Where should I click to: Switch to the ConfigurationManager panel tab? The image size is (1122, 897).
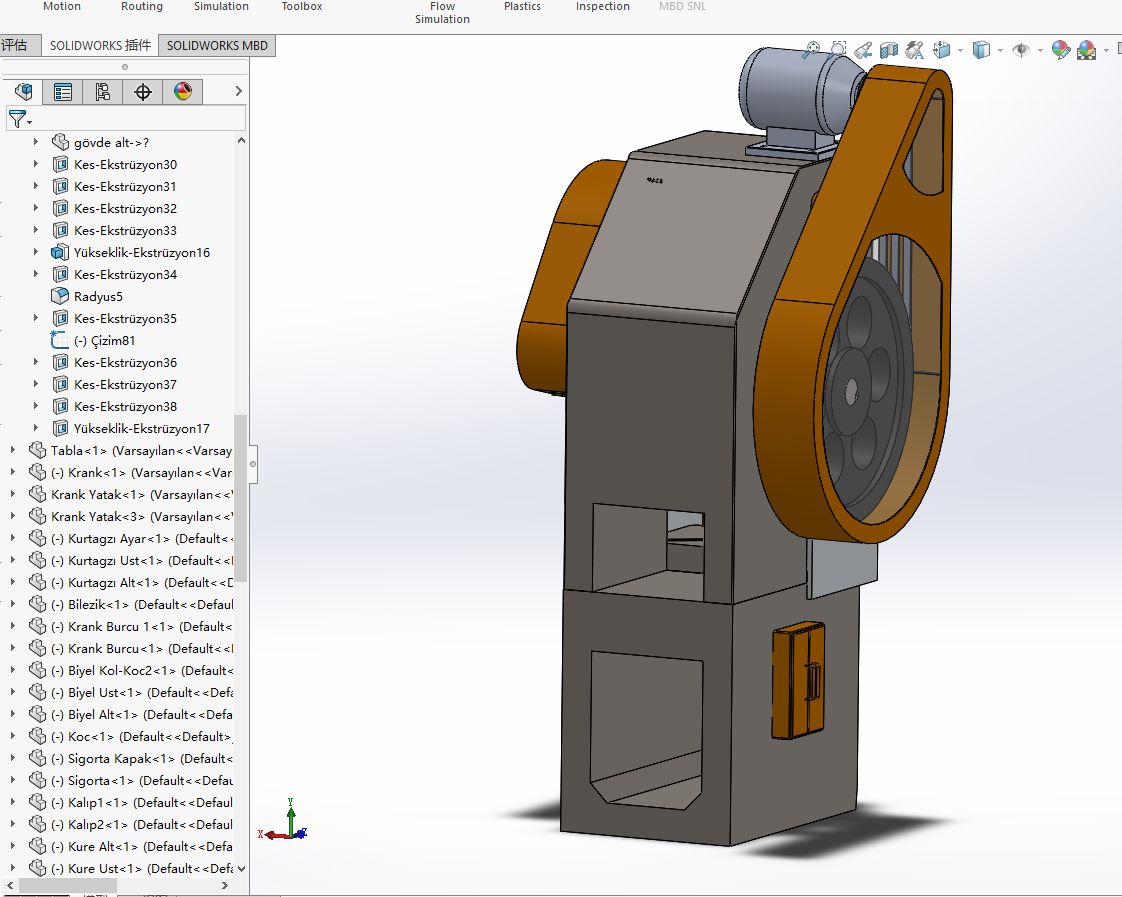tap(103, 92)
